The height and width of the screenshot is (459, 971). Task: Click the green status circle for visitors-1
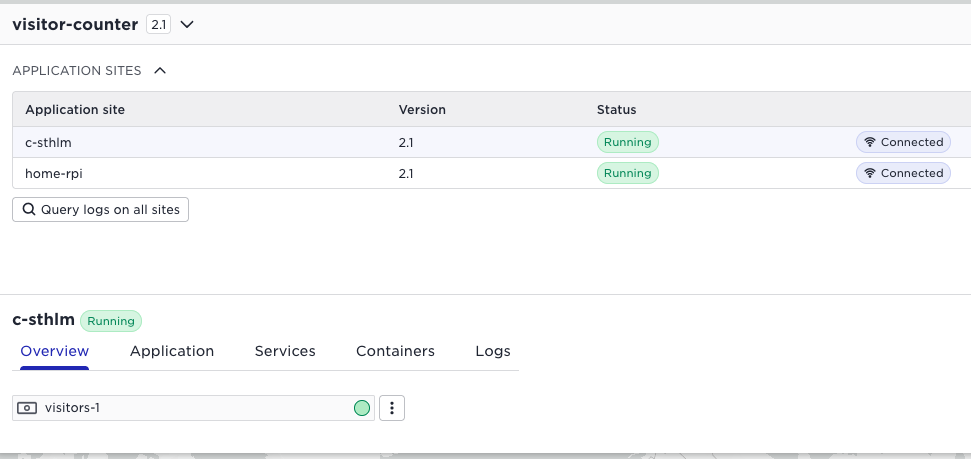coord(362,408)
